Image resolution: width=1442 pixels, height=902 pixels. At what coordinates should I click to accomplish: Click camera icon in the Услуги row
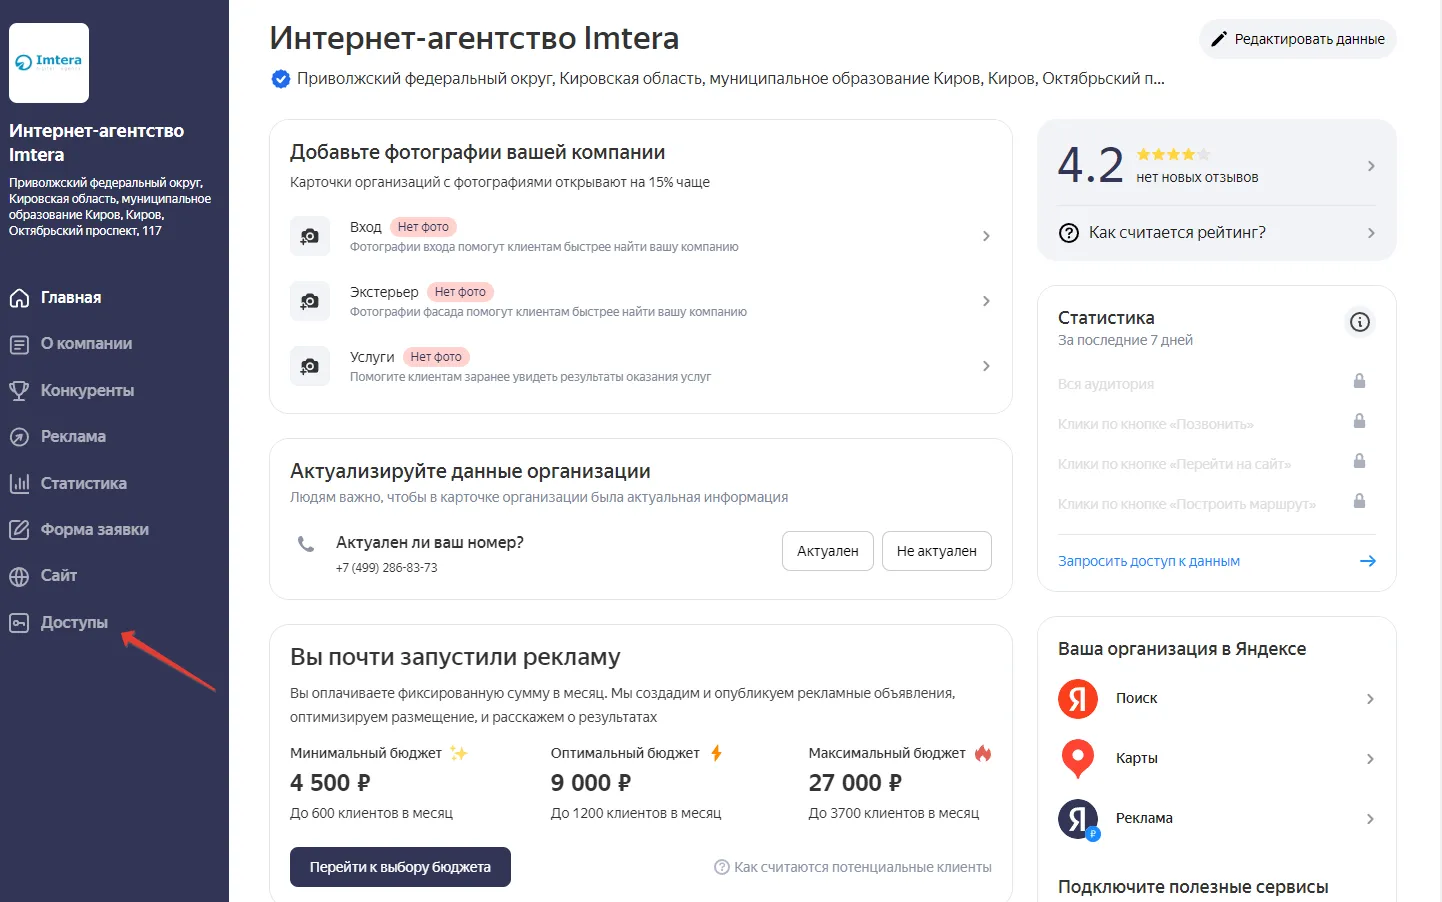click(x=310, y=366)
